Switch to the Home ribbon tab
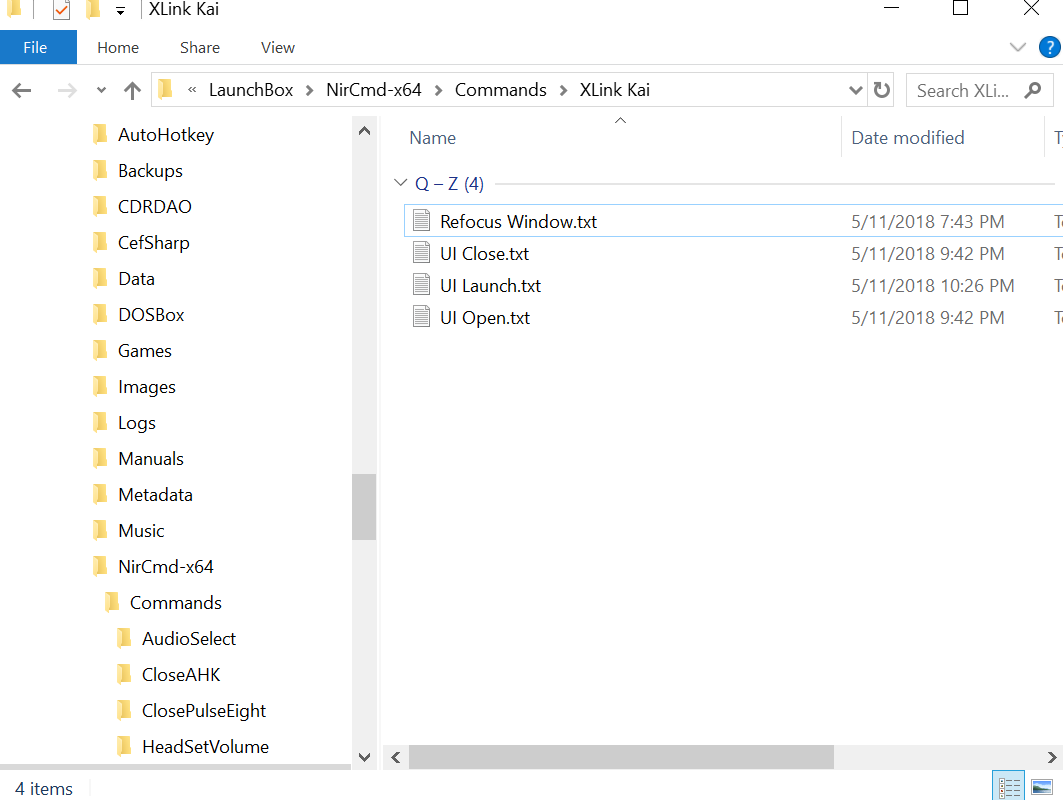 [x=118, y=47]
